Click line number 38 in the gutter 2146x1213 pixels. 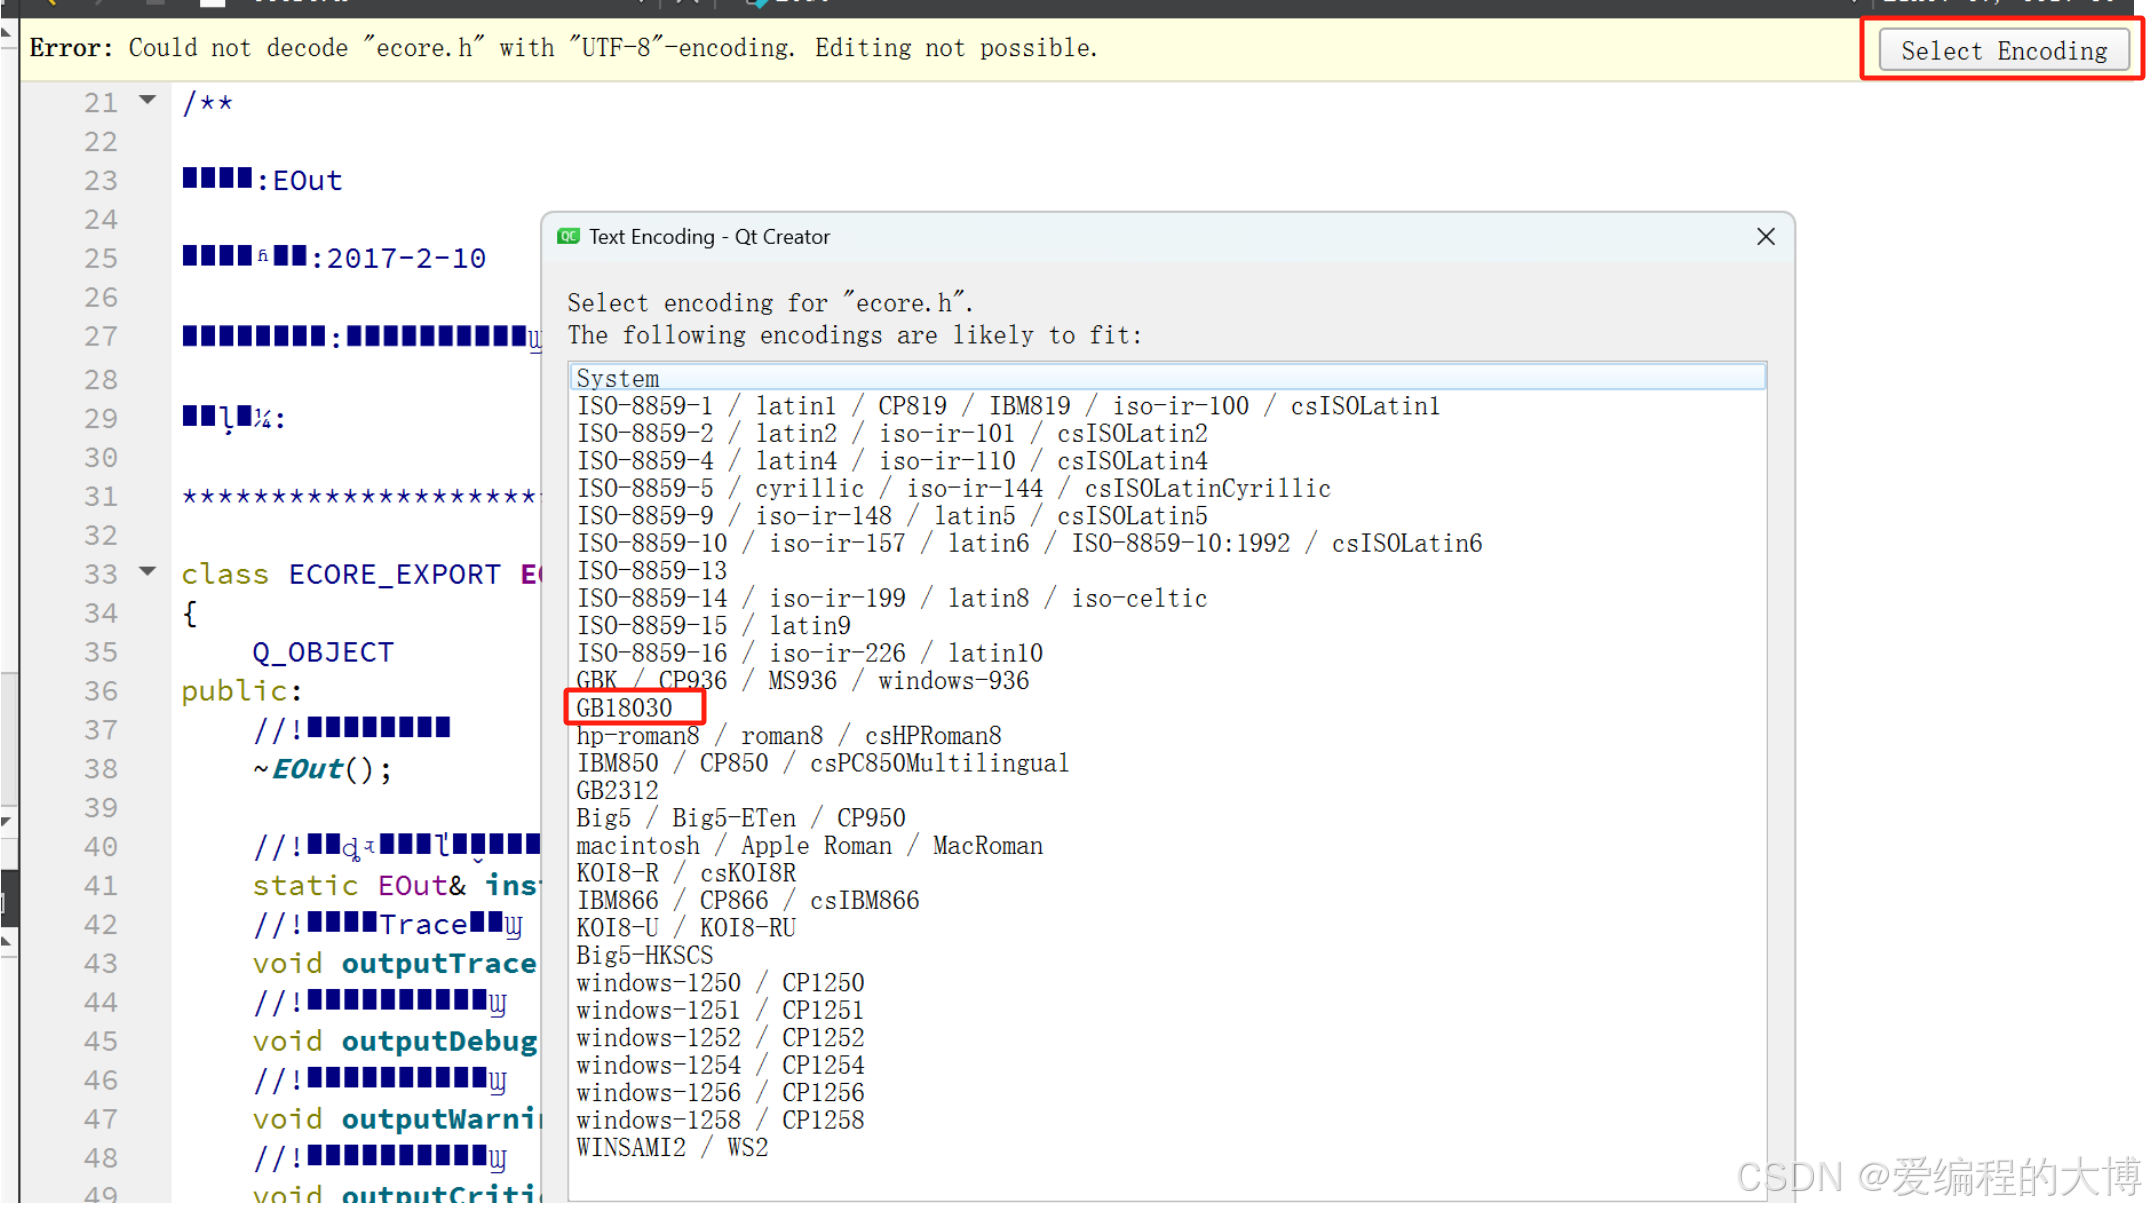[x=100, y=769]
